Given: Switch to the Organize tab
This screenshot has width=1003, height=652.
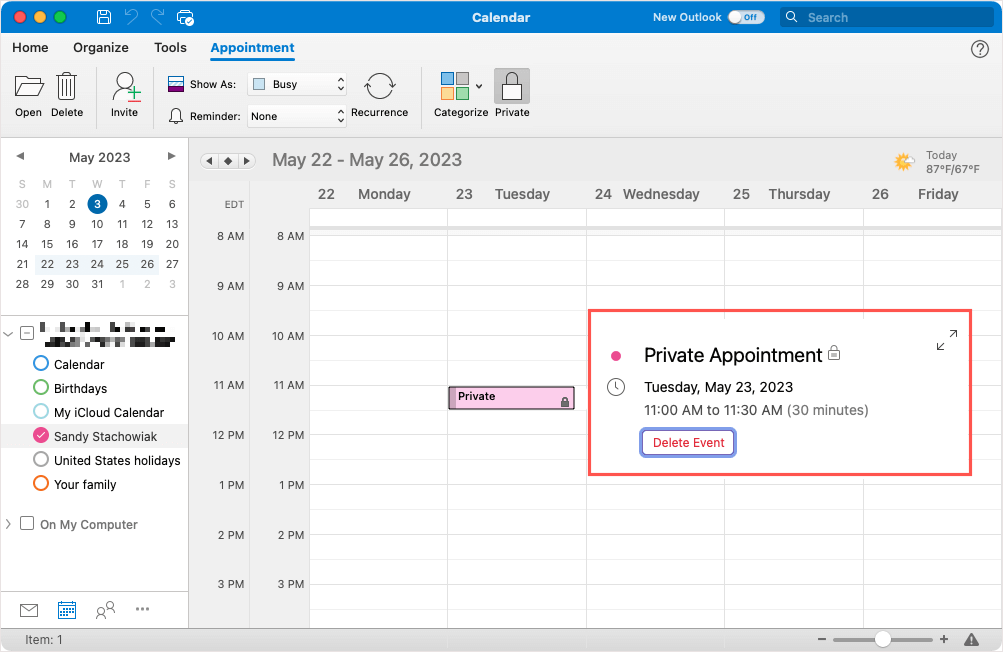Looking at the screenshot, I should pos(101,48).
